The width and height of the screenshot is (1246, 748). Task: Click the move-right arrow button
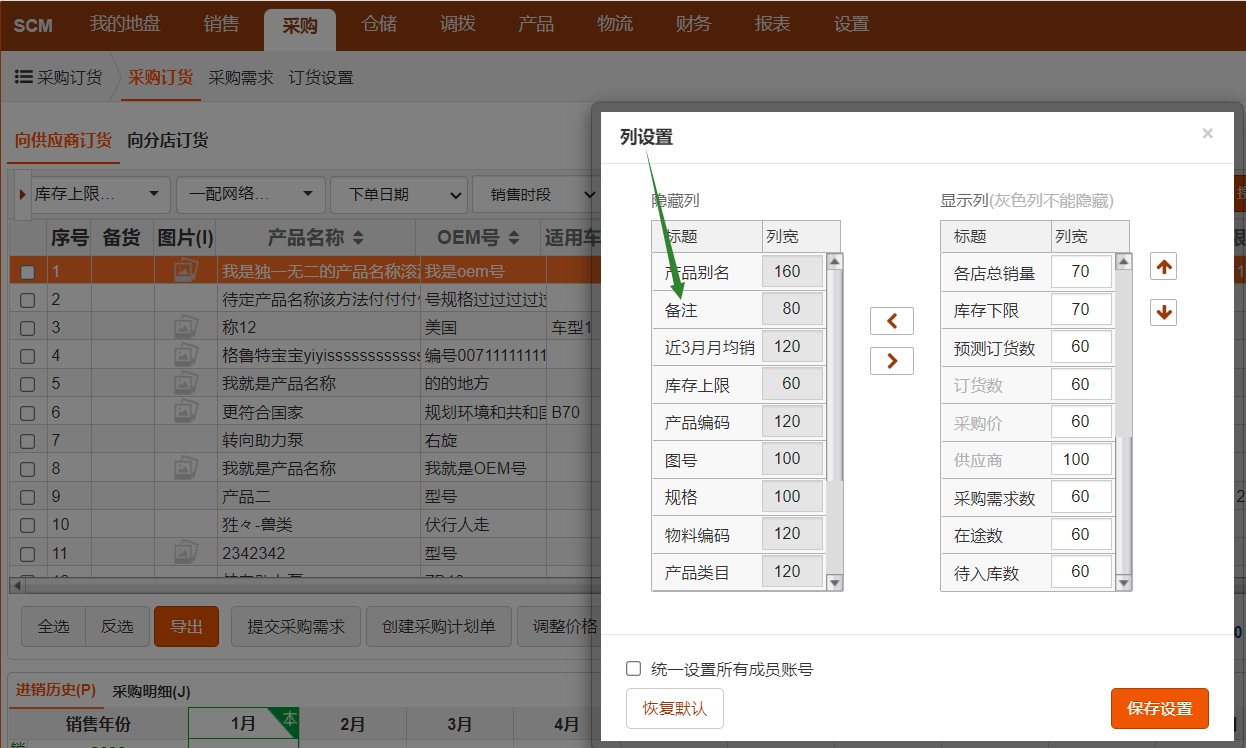[x=891, y=361]
